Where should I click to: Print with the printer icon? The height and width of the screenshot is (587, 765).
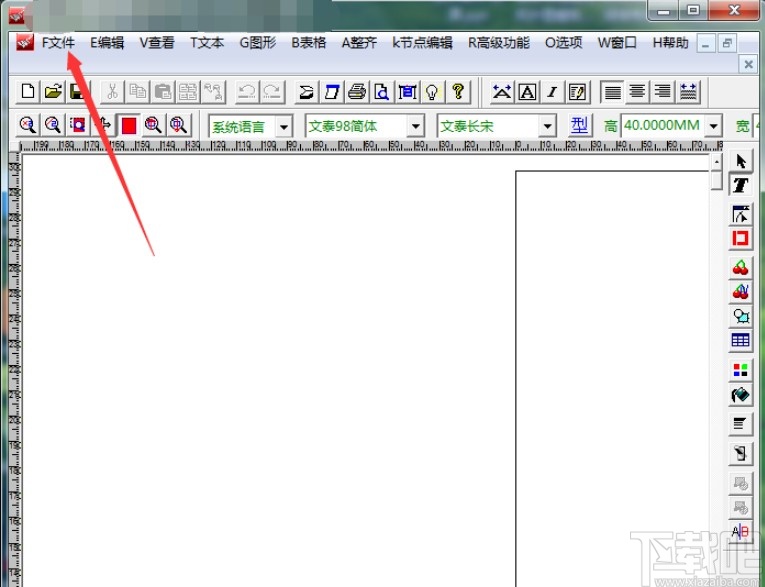[x=357, y=92]
